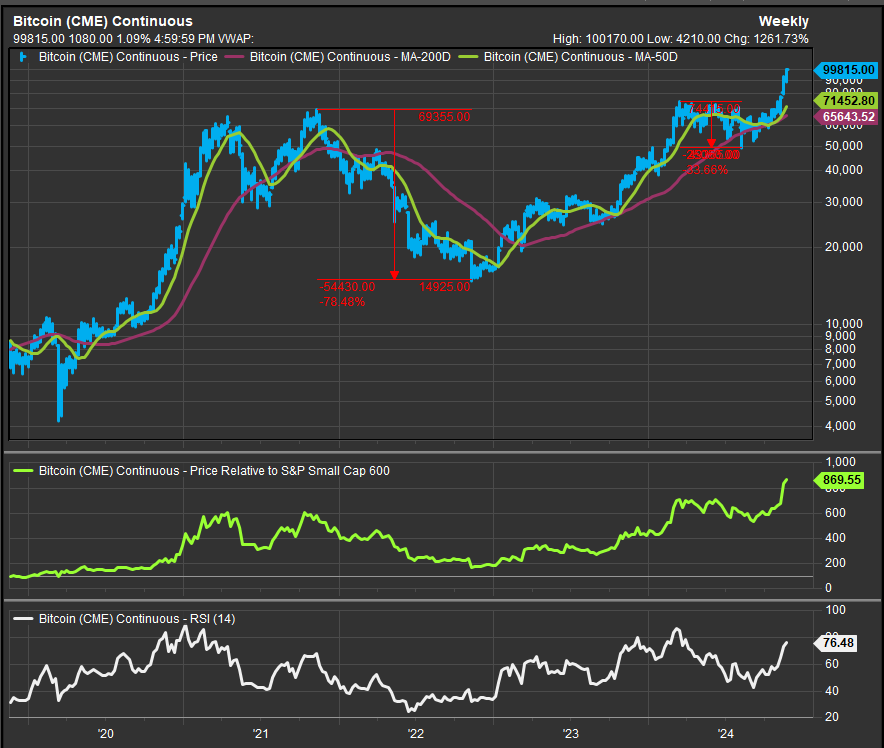
Task: Click the 'Chg: 1261.73%' header value
Action: click(x=767, y=39)
